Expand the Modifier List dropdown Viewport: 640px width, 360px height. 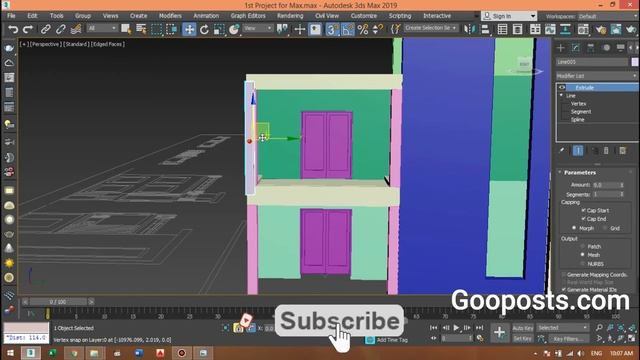click(597, 76)
